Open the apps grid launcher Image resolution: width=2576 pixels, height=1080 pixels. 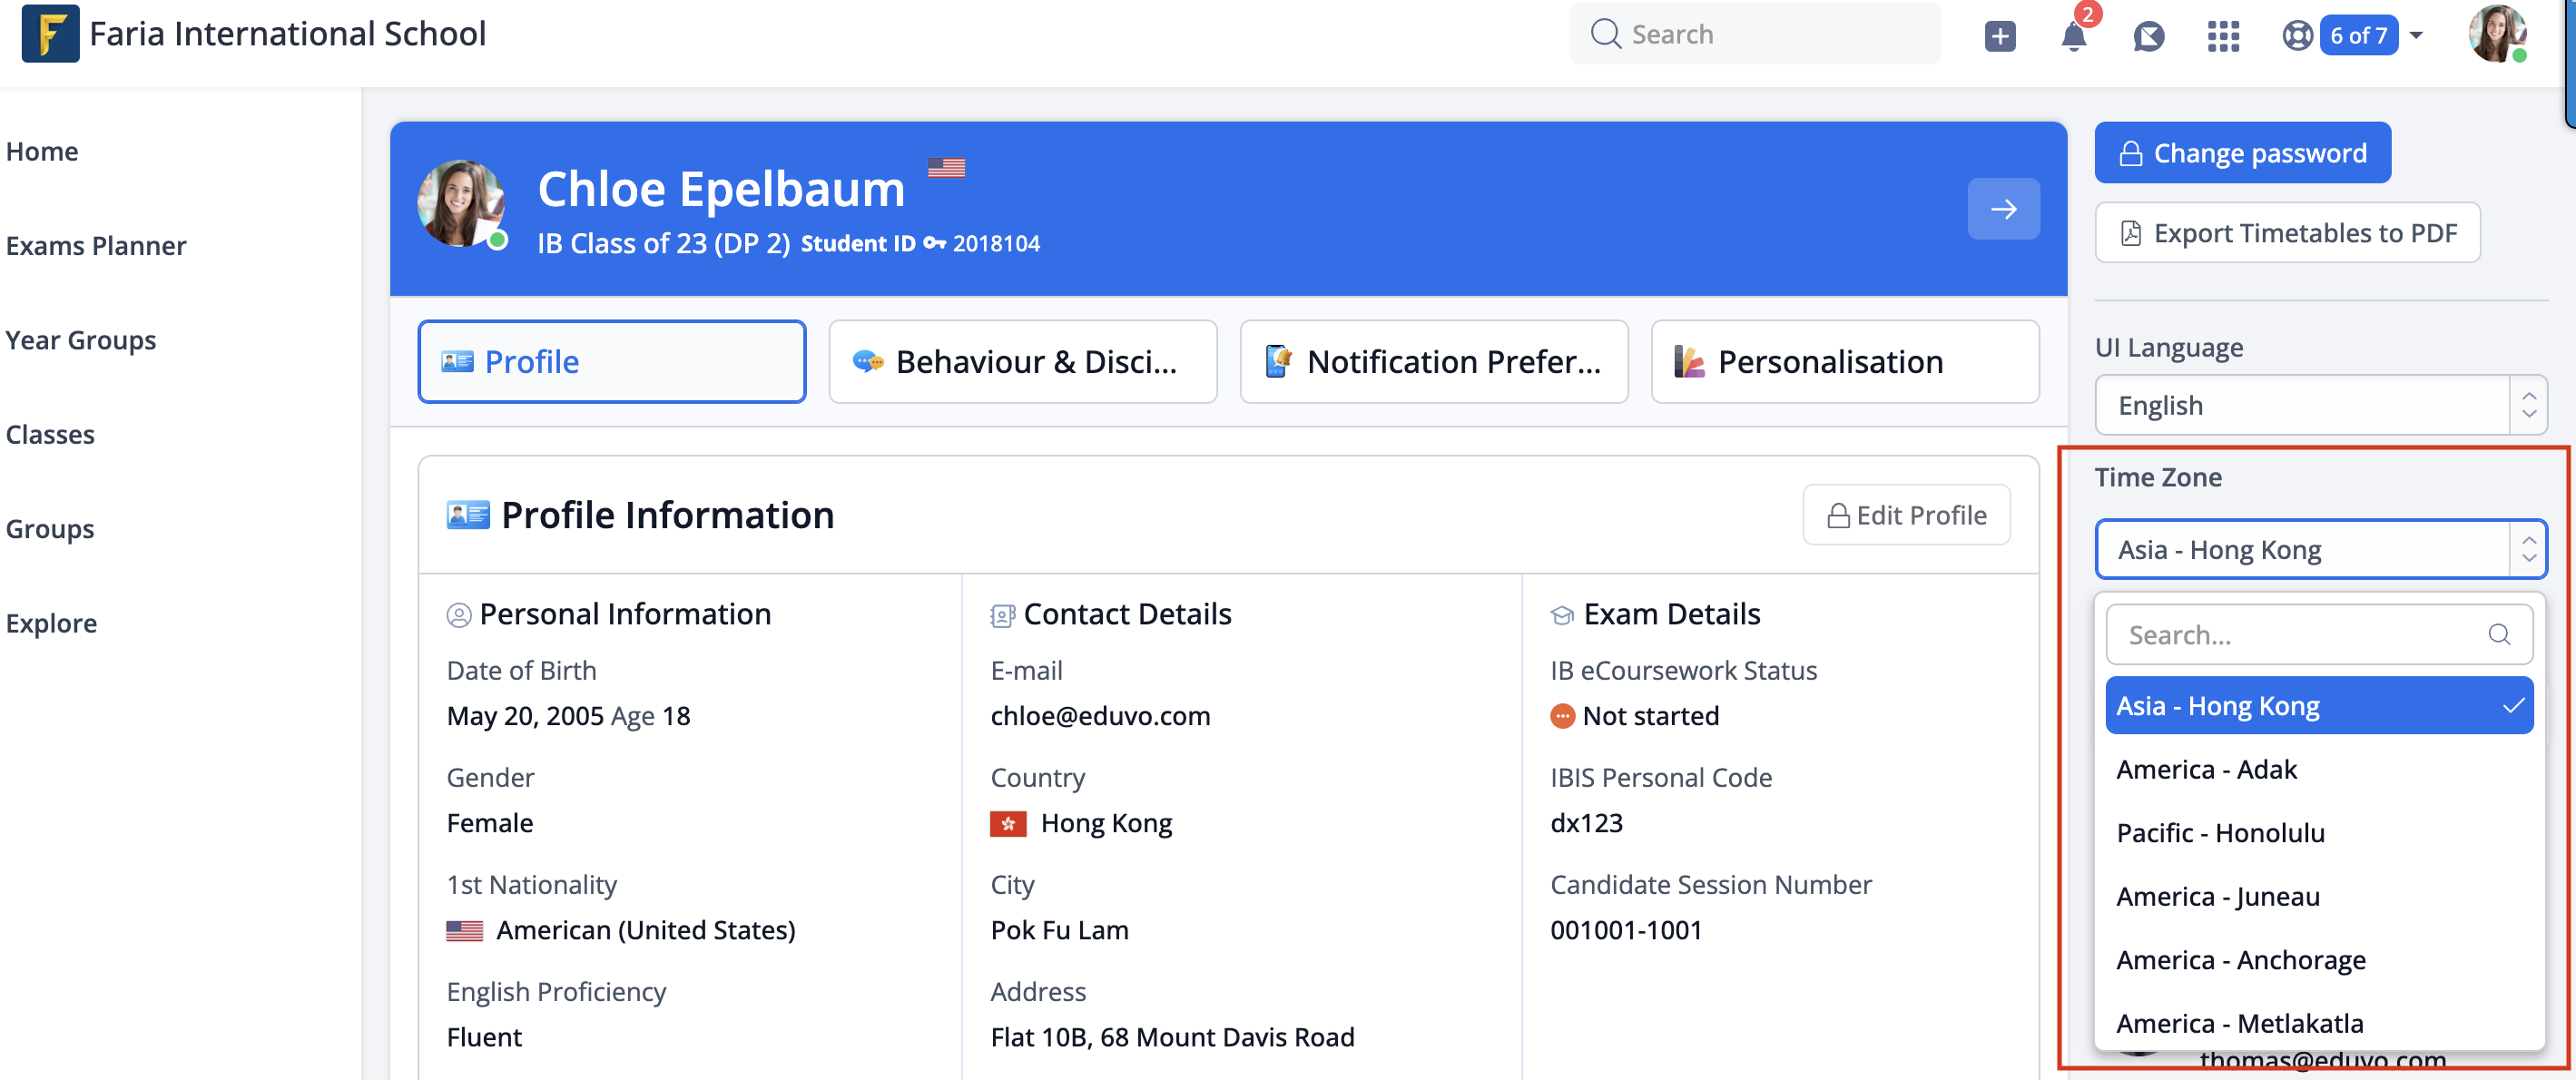coord(2222,36)
